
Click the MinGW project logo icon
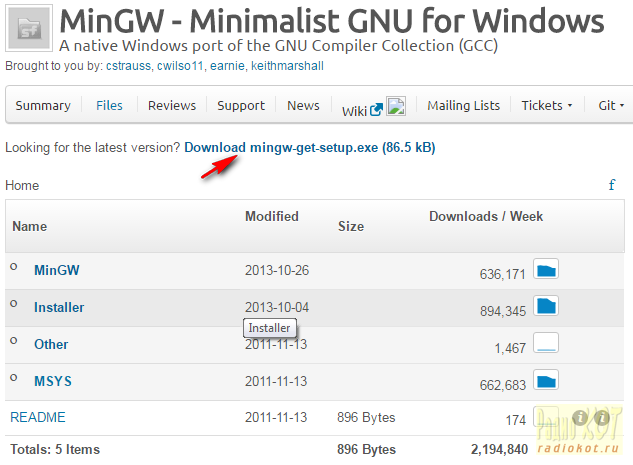28,29
